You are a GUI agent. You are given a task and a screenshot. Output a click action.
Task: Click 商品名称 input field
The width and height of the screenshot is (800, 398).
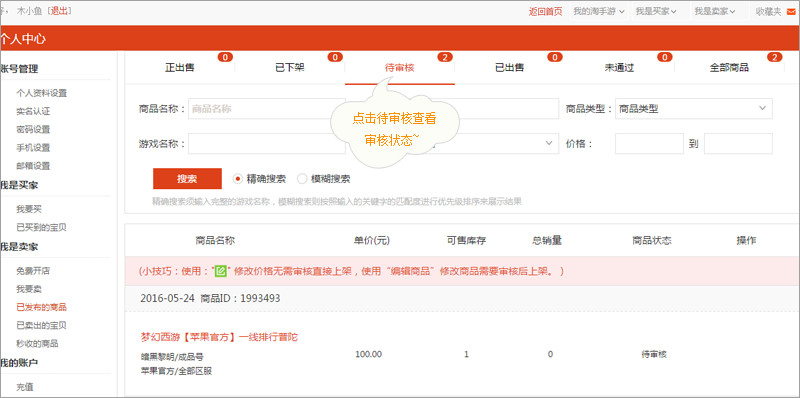tap(266, 109)
